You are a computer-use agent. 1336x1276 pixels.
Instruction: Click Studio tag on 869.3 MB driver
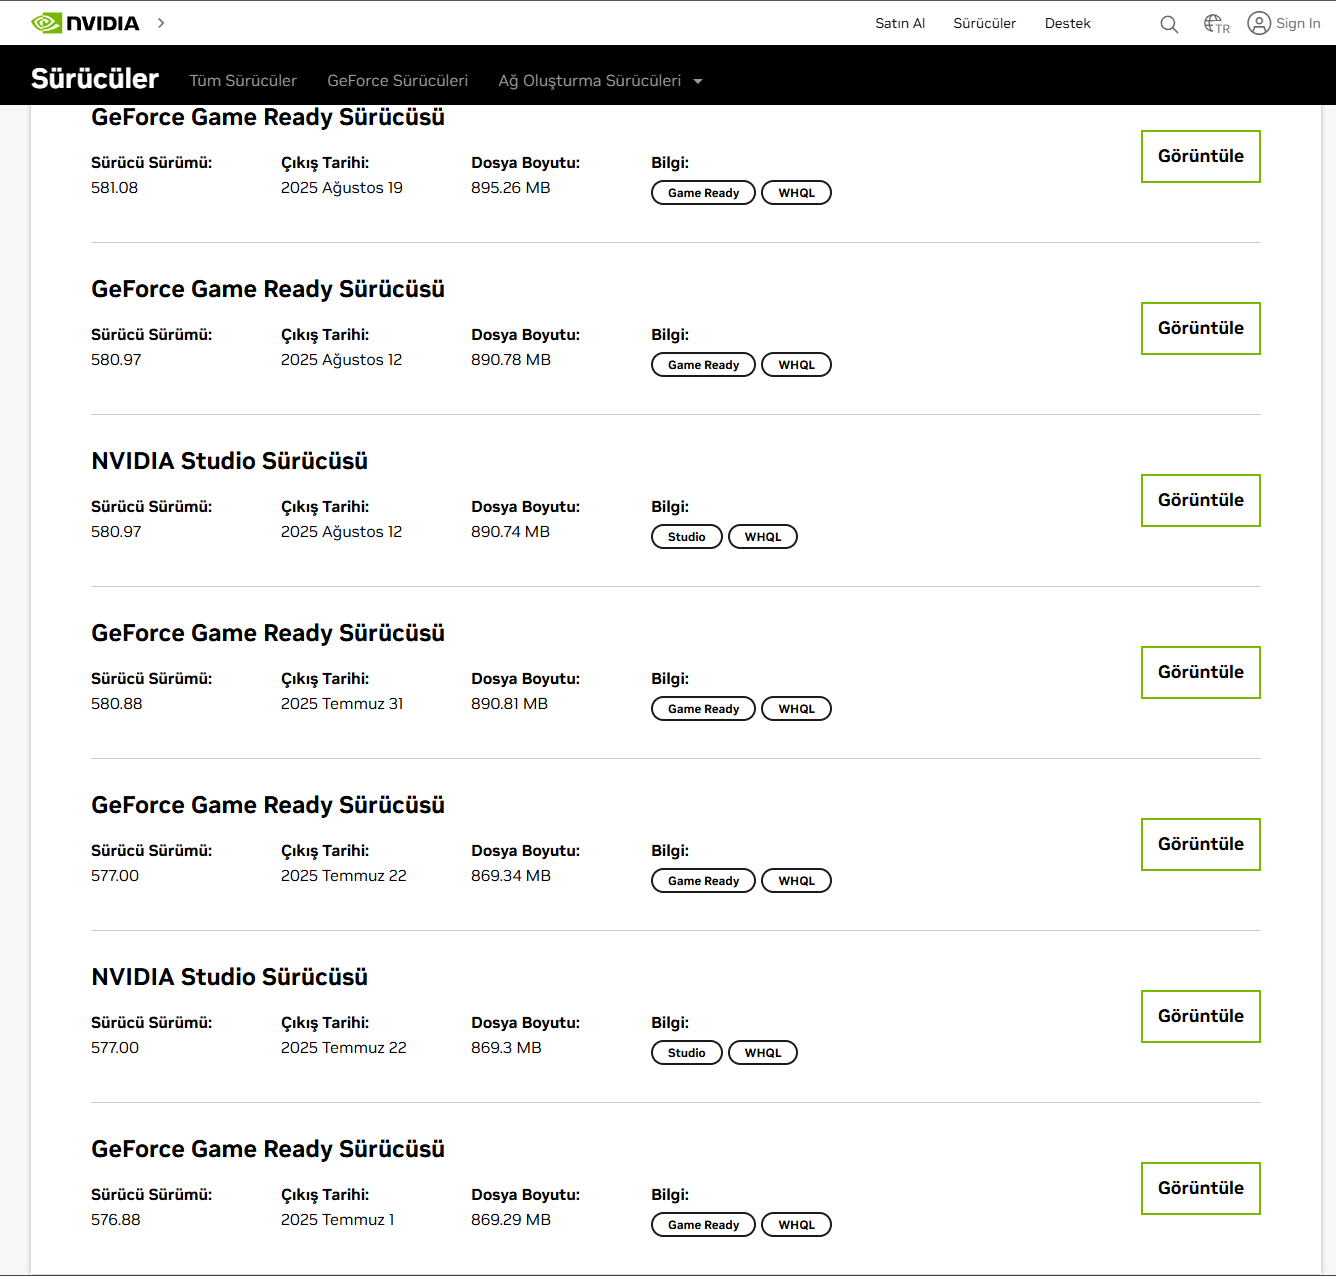(686, 1053)
